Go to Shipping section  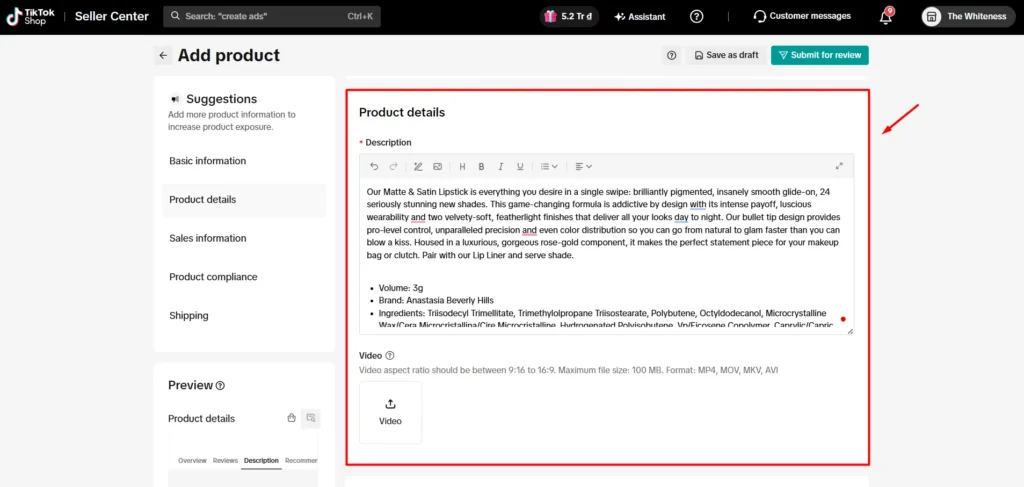pos(189,315)
